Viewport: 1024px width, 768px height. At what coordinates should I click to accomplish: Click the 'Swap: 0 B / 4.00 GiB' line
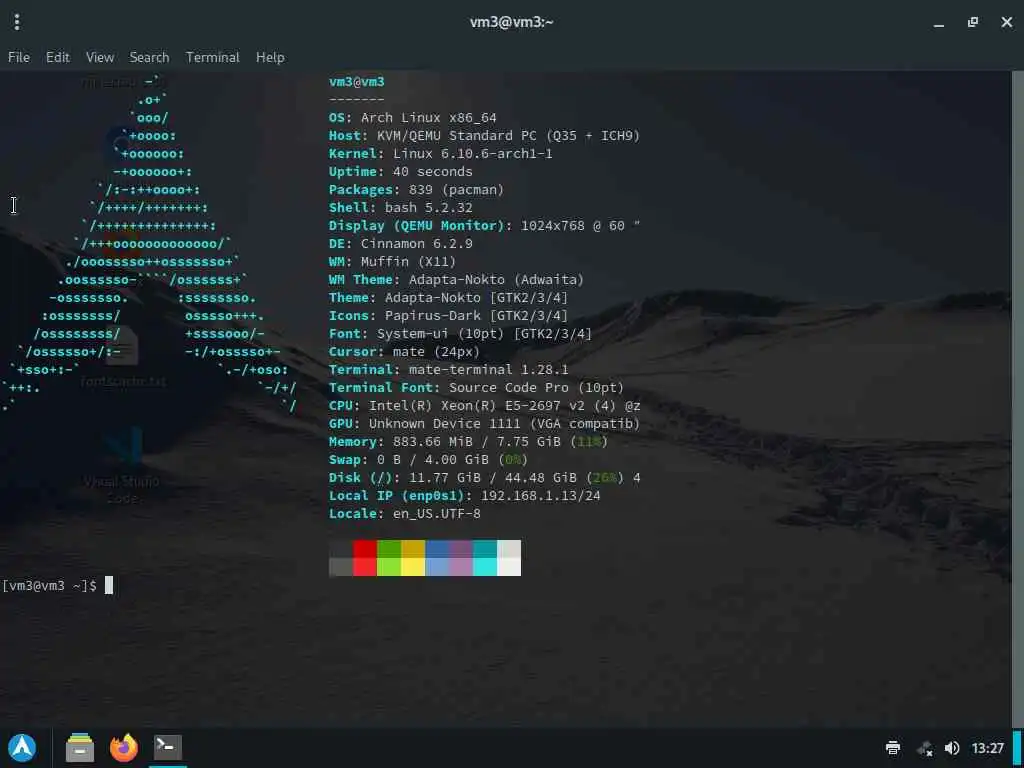(428, 459)
